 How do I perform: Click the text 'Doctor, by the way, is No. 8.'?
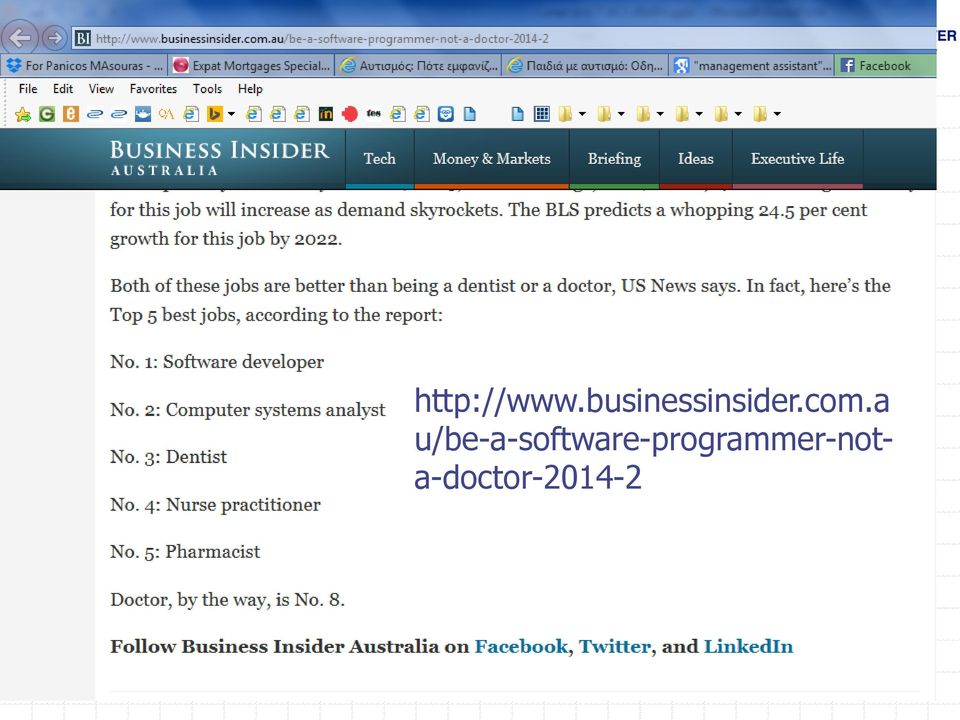click(x=227, y=599)
